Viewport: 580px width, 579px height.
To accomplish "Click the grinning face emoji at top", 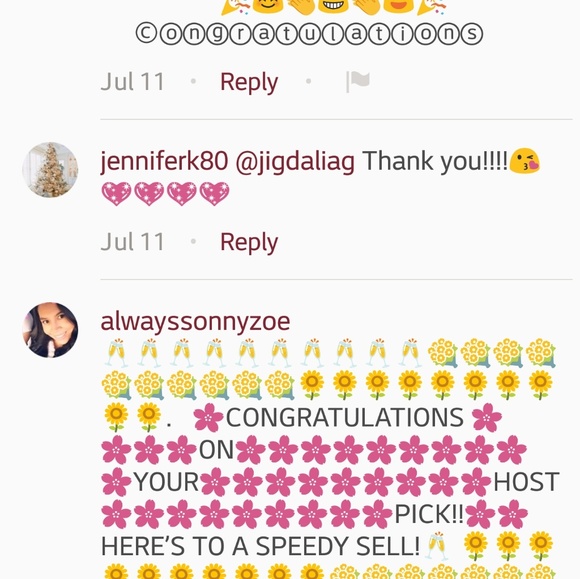I will [x=333, y=6].
